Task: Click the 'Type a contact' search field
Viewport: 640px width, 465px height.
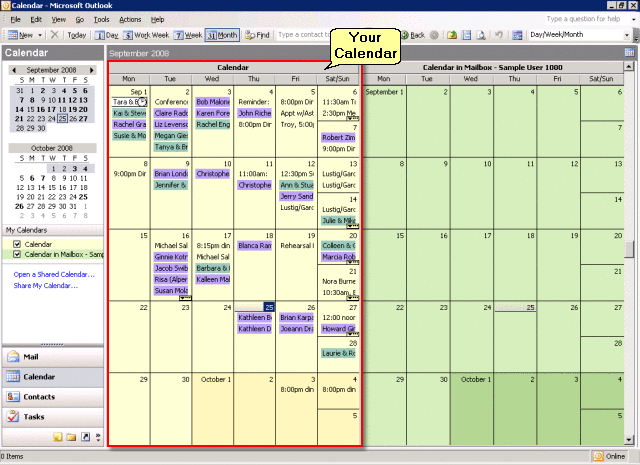Action: pyautogui.click(x=304, y=35)
